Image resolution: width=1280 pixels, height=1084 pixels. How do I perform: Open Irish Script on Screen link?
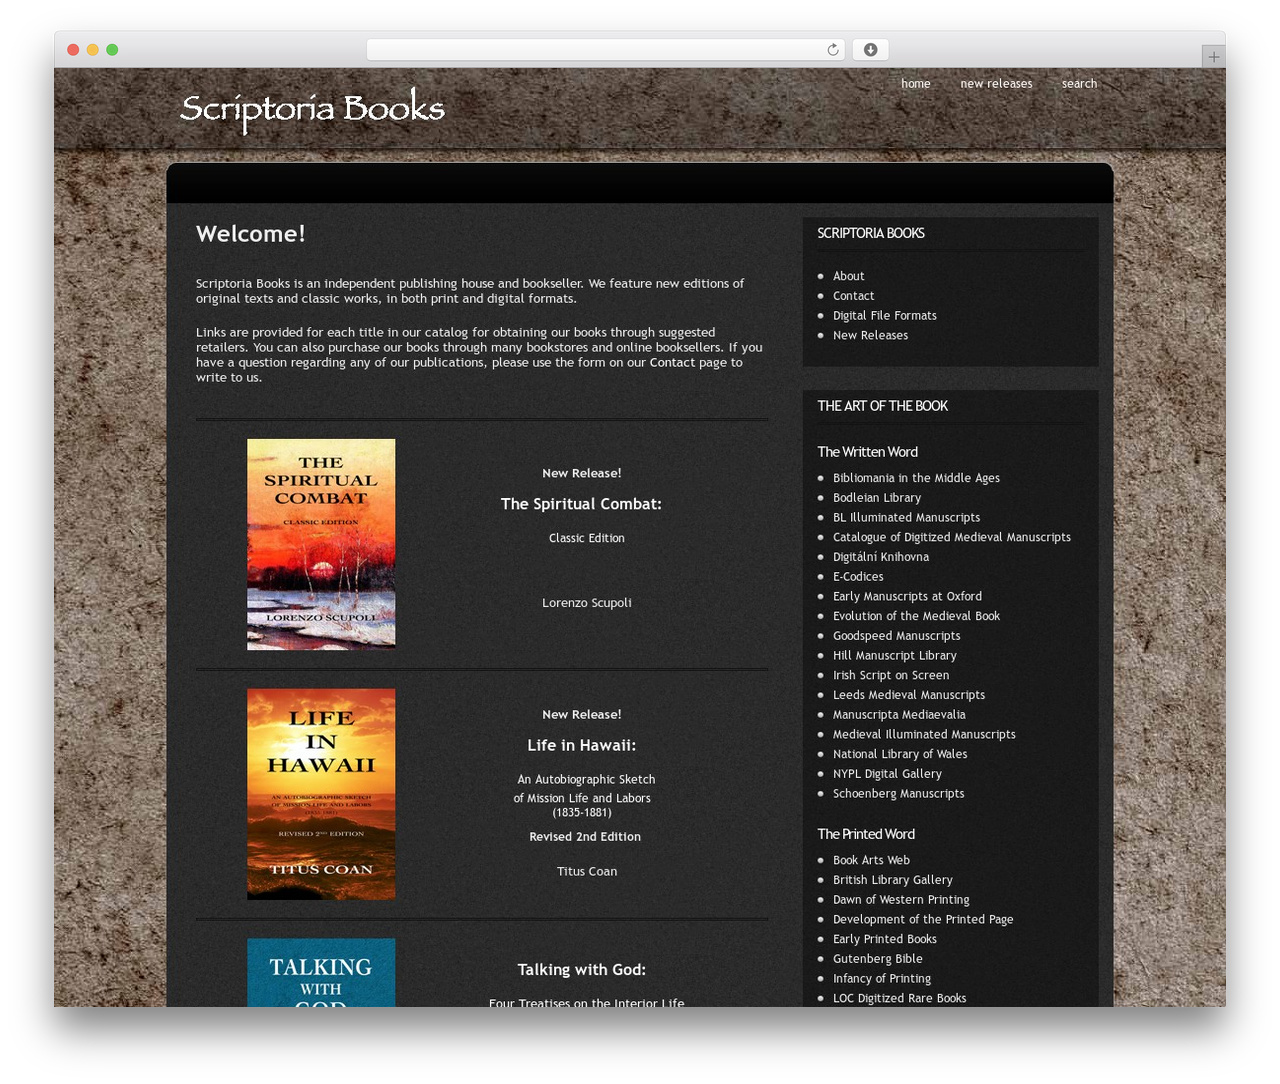tap(891, 676)
